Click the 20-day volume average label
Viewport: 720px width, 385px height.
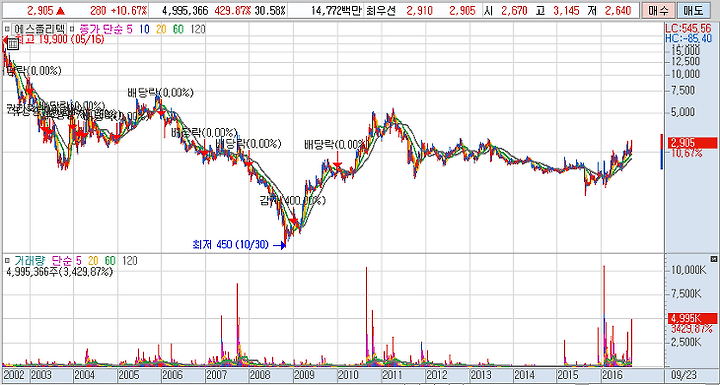94,261
